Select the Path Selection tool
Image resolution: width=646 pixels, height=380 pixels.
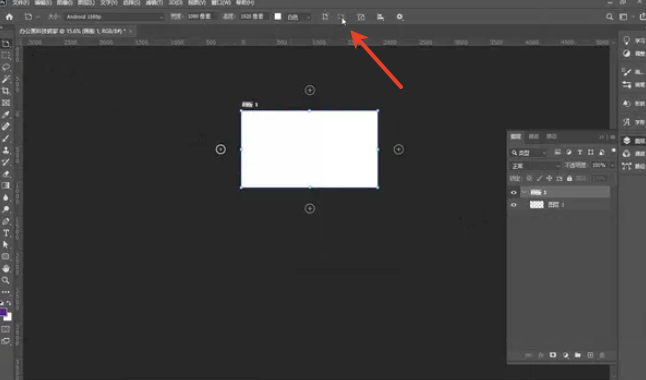pyautogui.click(x=6, y=245)
